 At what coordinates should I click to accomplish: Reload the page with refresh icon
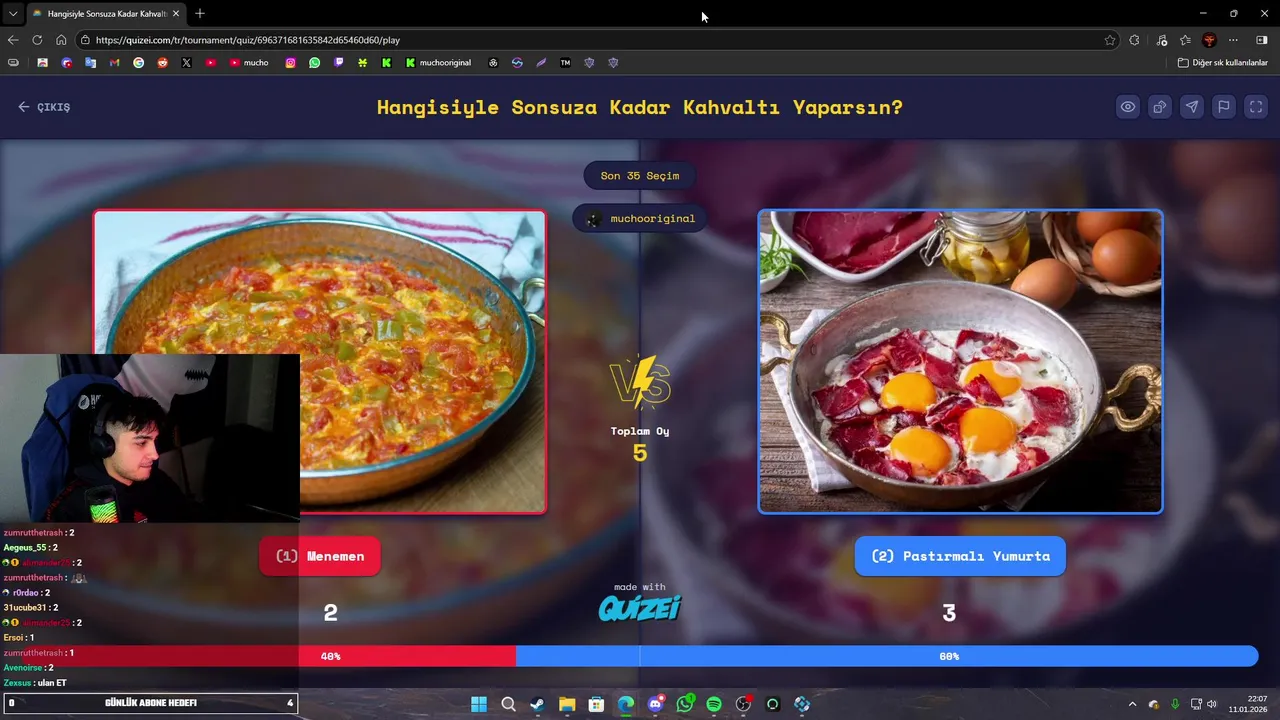coord(37,40)
